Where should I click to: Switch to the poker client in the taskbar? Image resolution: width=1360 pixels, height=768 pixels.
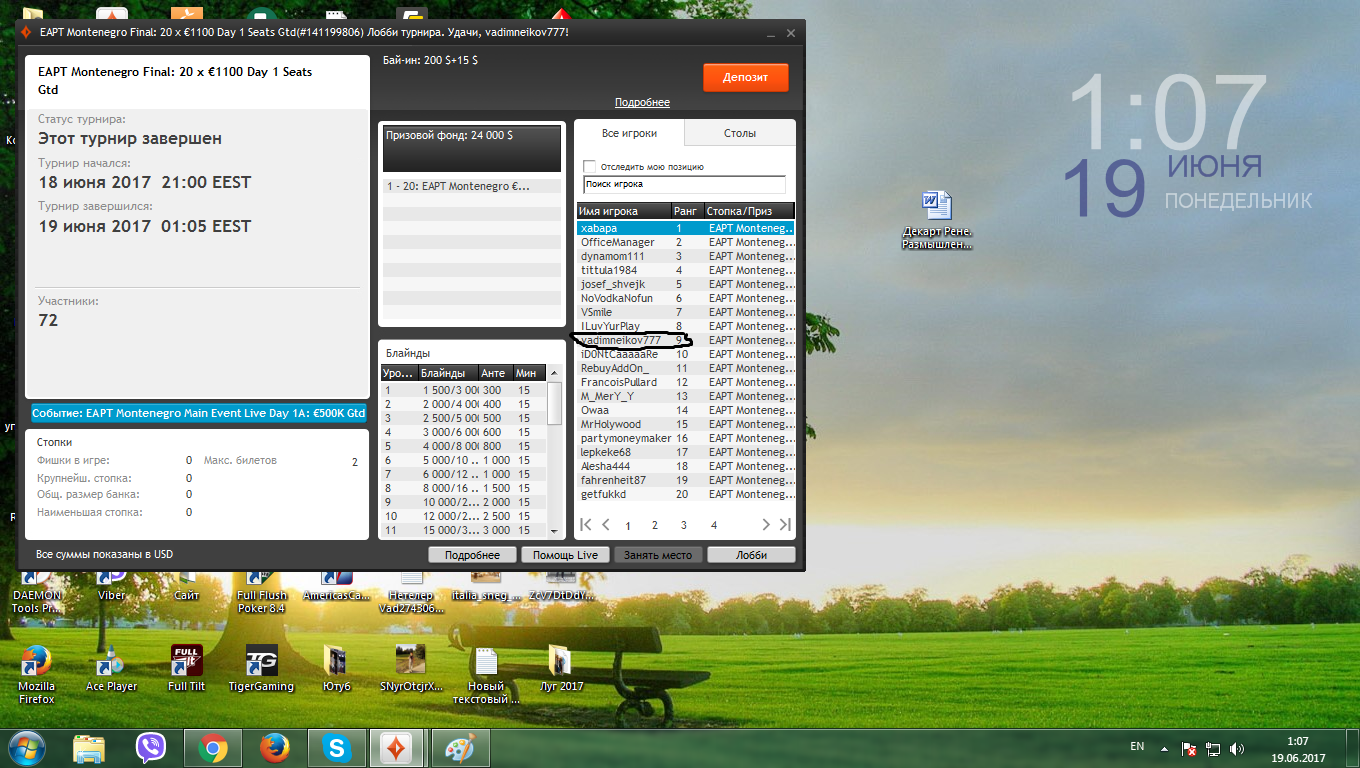398,748
